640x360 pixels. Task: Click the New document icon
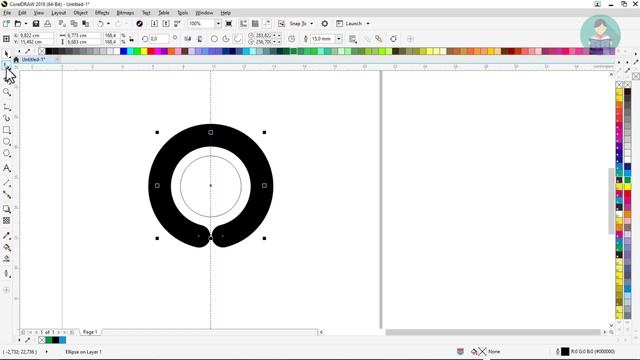(6, 24)
